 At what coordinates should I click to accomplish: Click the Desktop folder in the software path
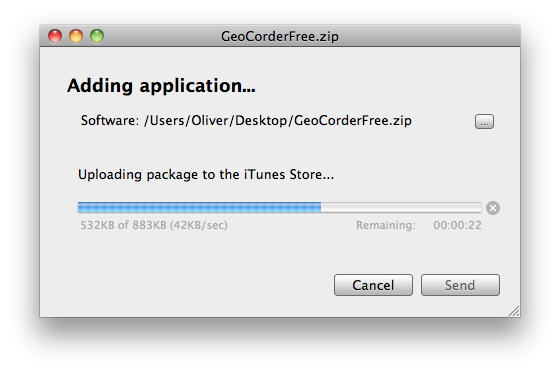coord(261,121)
